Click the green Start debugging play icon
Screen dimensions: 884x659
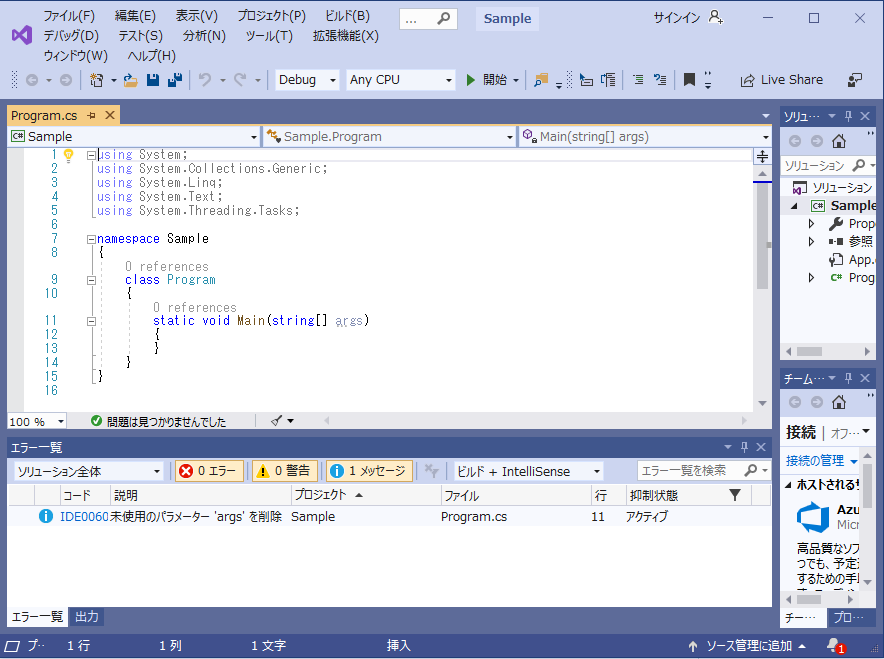[x=470, y=80]
